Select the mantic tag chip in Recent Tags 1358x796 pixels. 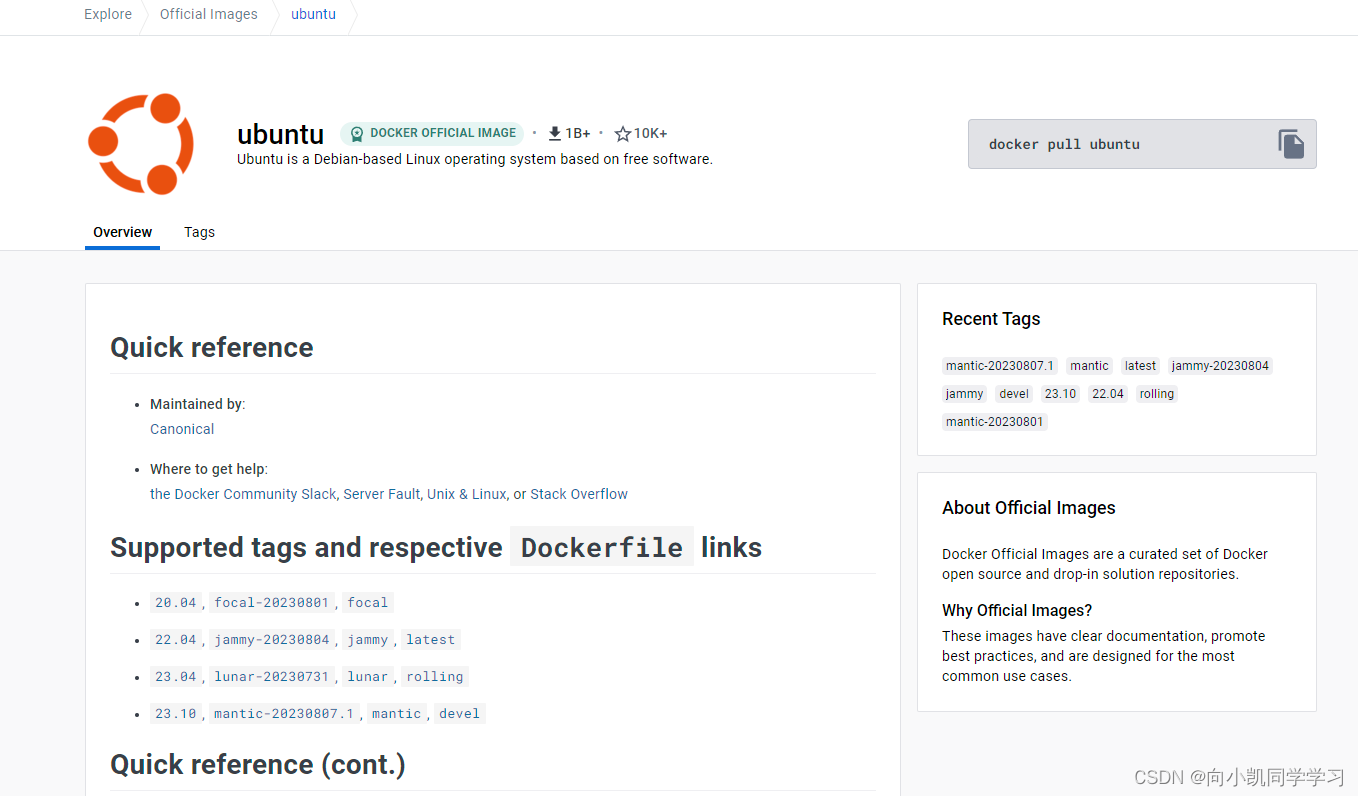click(x=1089, y=365)
